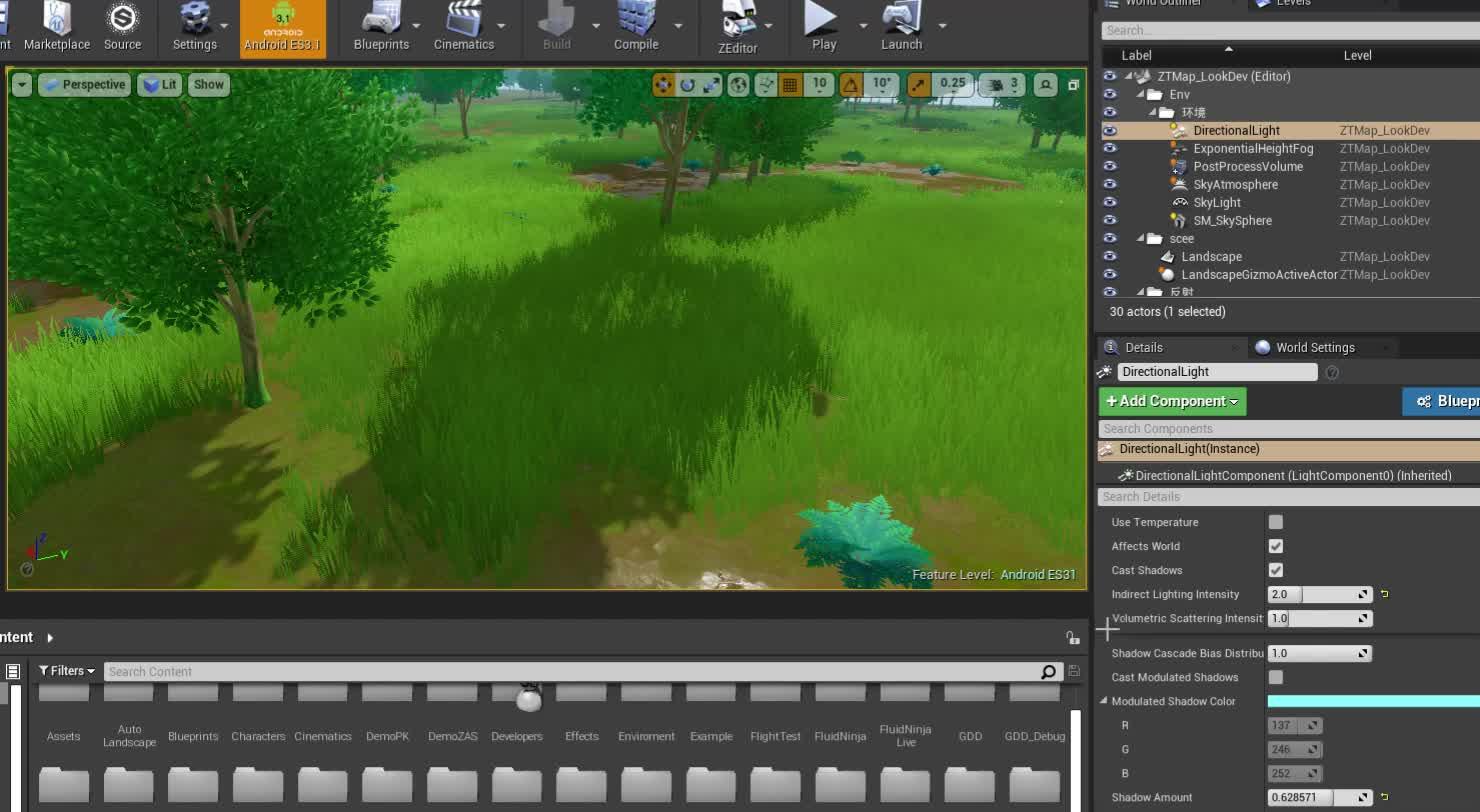This screenshot has height=812, width=1480.
Task: Enable the Use Temperature checkbox
Action: [x=1276, y=521]
